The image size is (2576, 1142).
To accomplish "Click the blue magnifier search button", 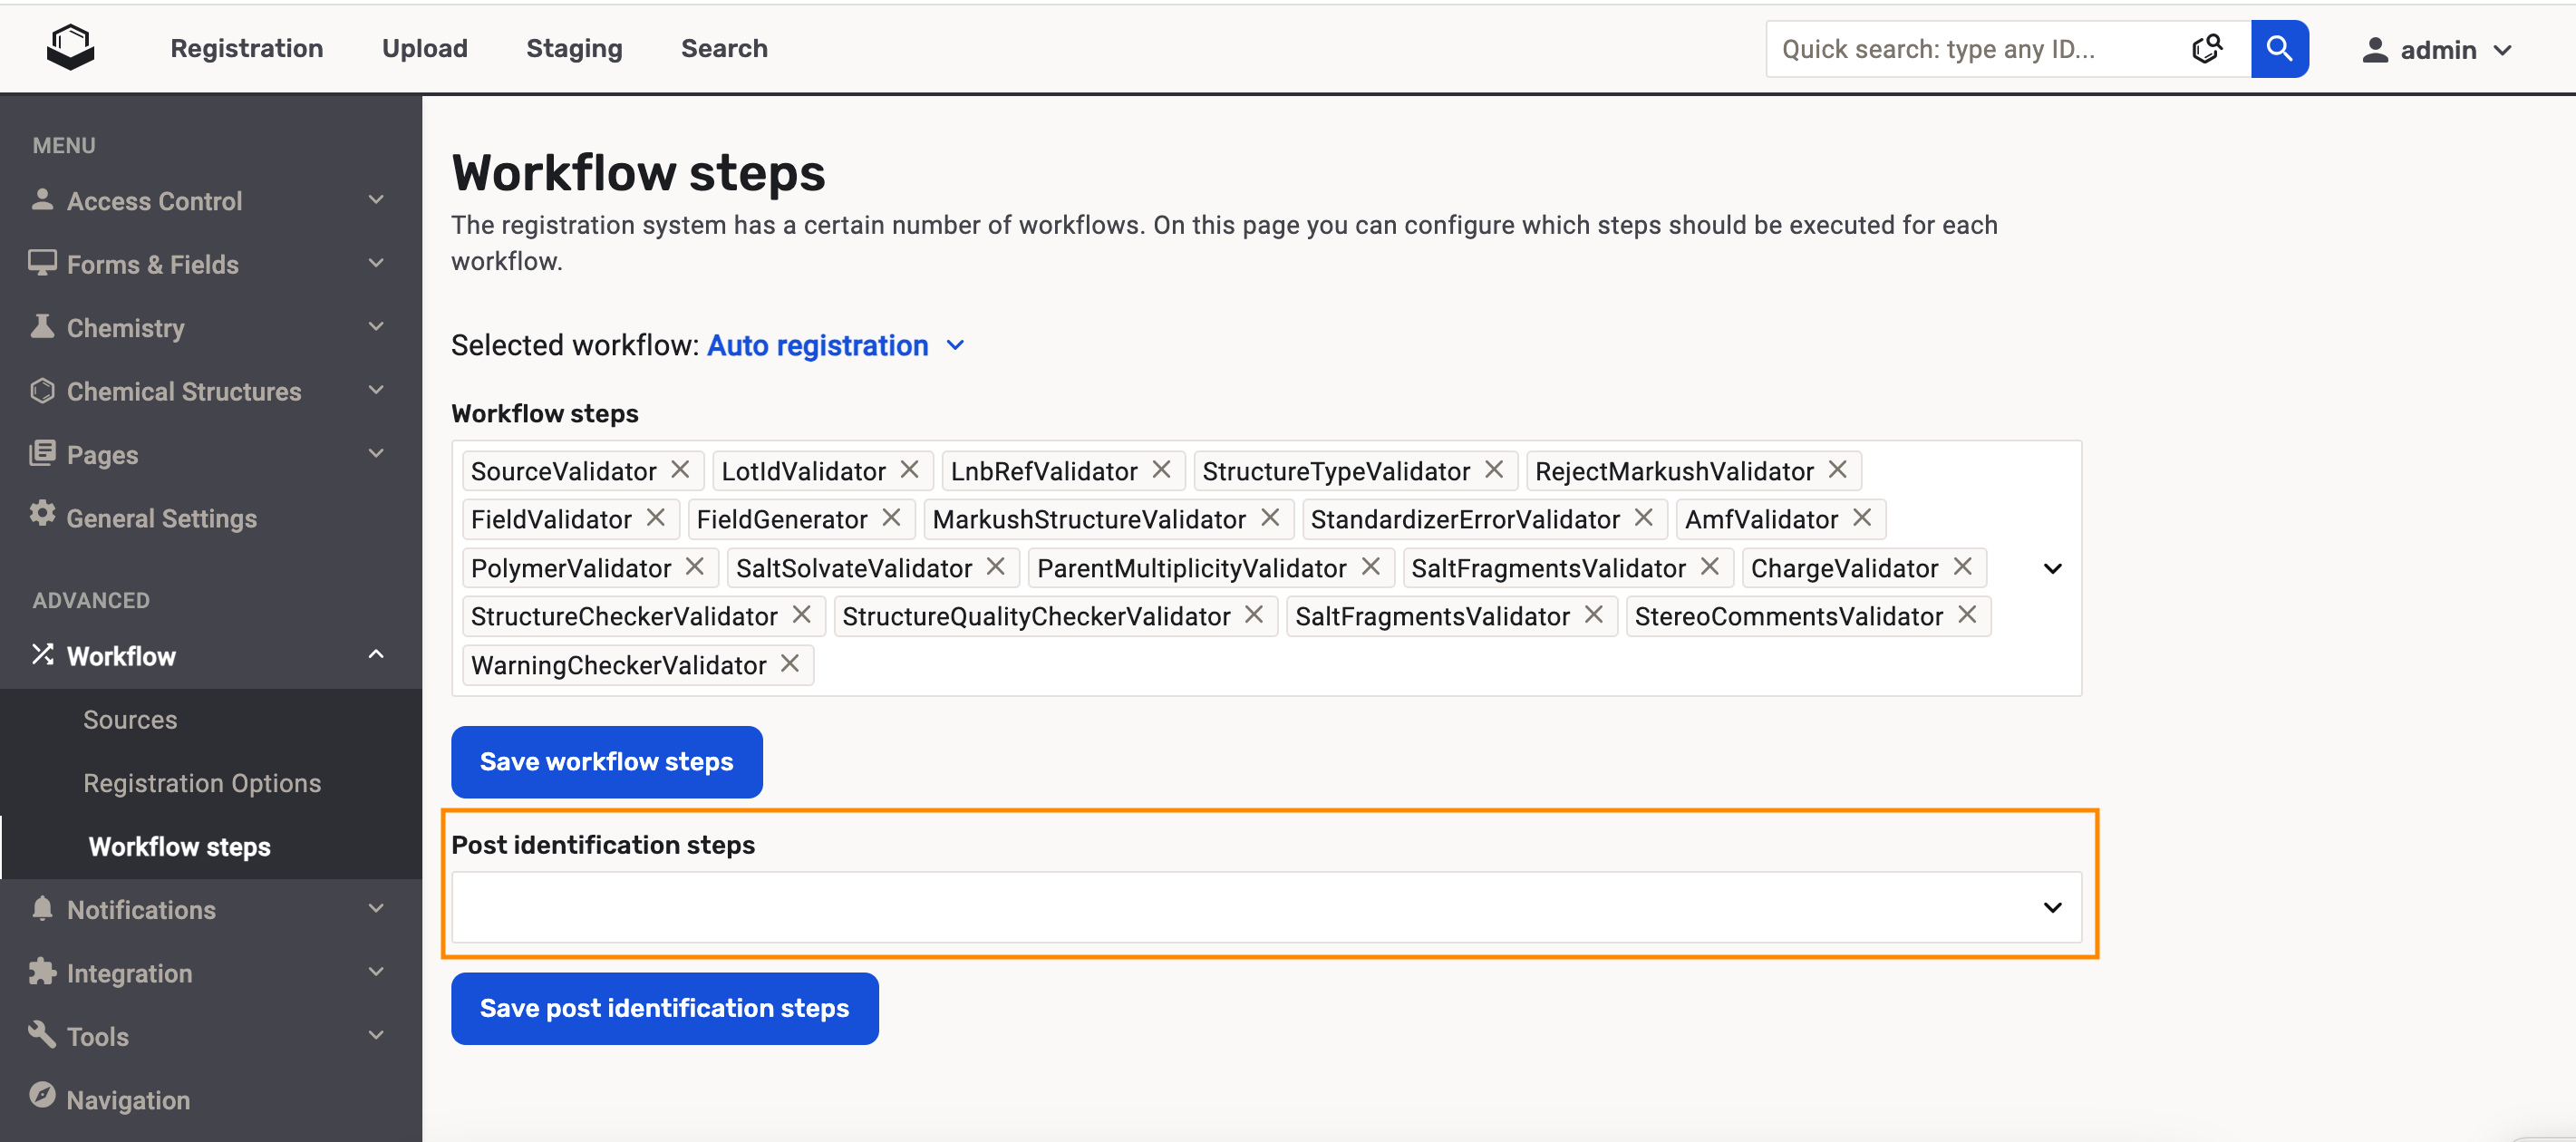I will click(x=2278, y=49).
